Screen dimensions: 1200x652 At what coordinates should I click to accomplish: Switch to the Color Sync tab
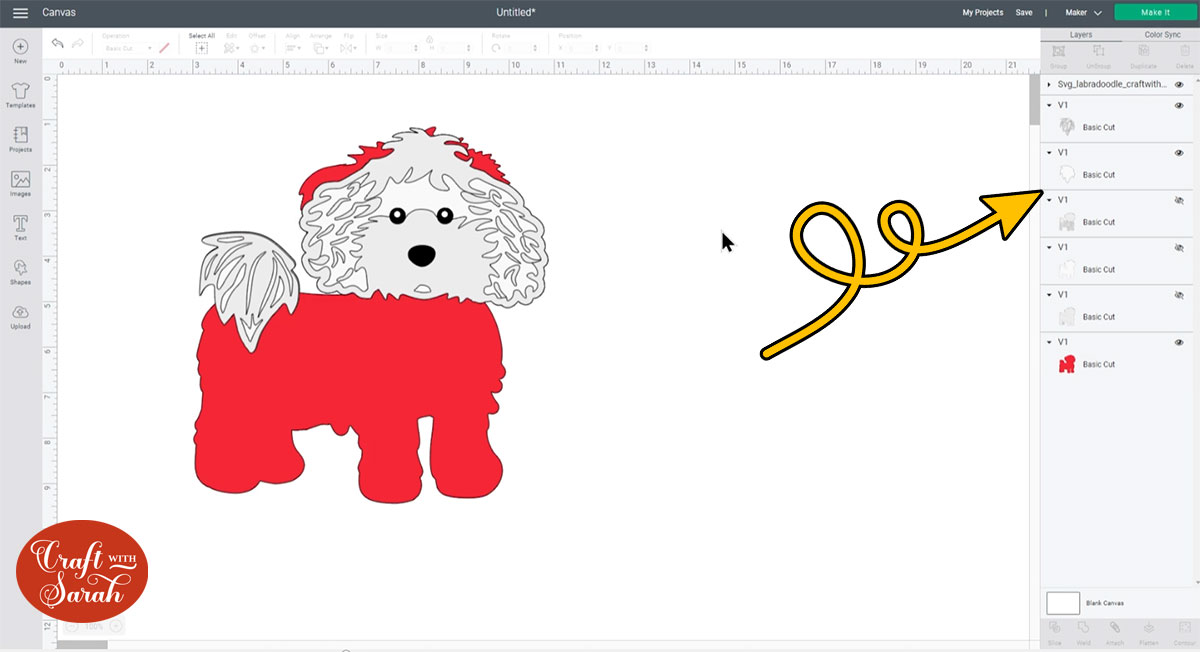(x=1162, y=34)
